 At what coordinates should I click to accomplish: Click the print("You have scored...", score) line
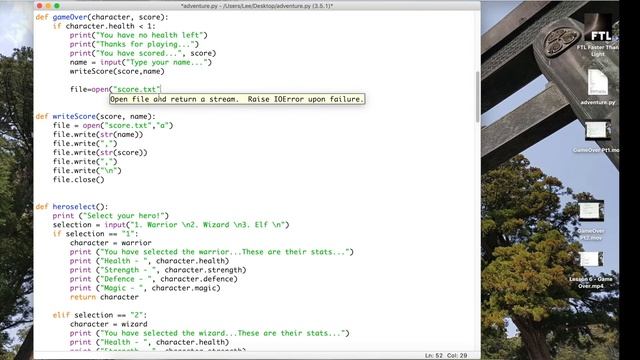143,53
